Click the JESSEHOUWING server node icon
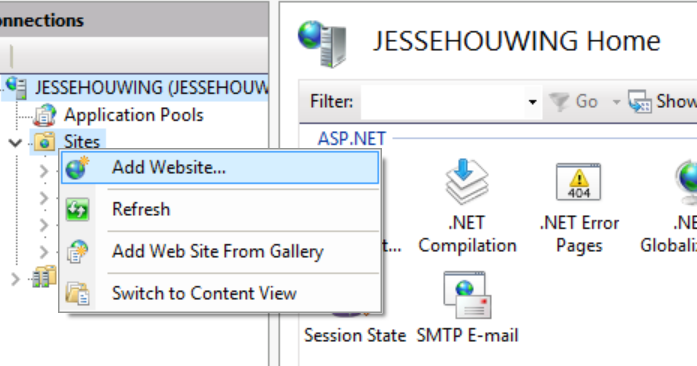The width and height of the screenshot is (697, 366). tap(17, 87)
